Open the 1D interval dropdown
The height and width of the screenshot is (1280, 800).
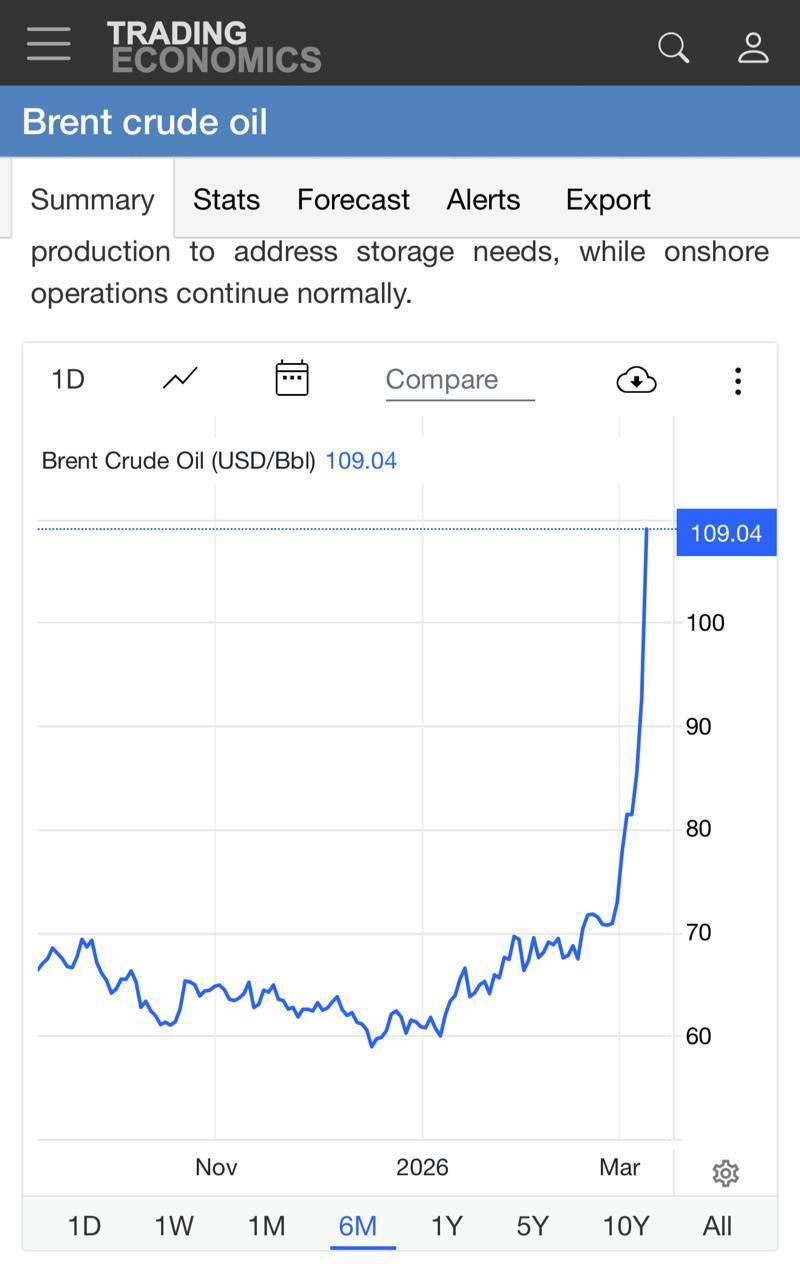click(x=68, y=379)
